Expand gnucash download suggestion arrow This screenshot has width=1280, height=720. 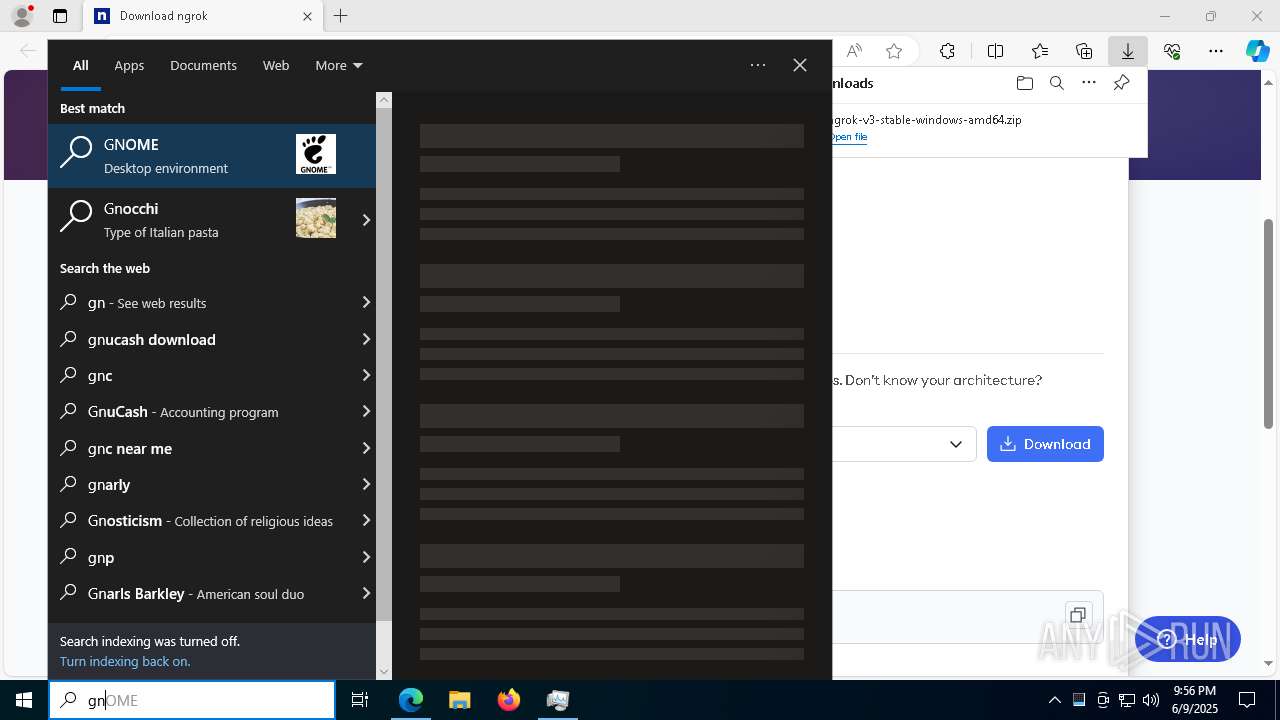(x=366, y=339)
